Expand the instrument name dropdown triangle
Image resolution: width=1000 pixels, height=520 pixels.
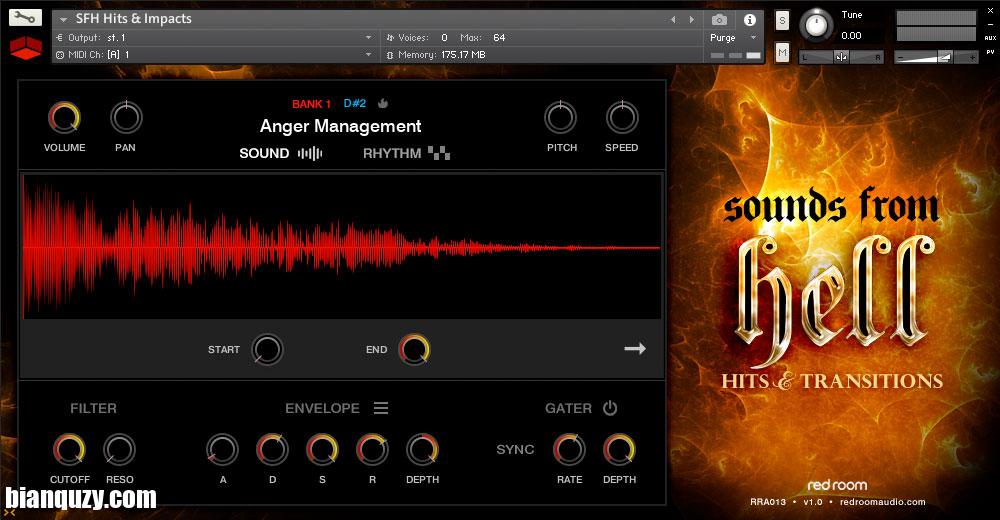click(64, 19)
